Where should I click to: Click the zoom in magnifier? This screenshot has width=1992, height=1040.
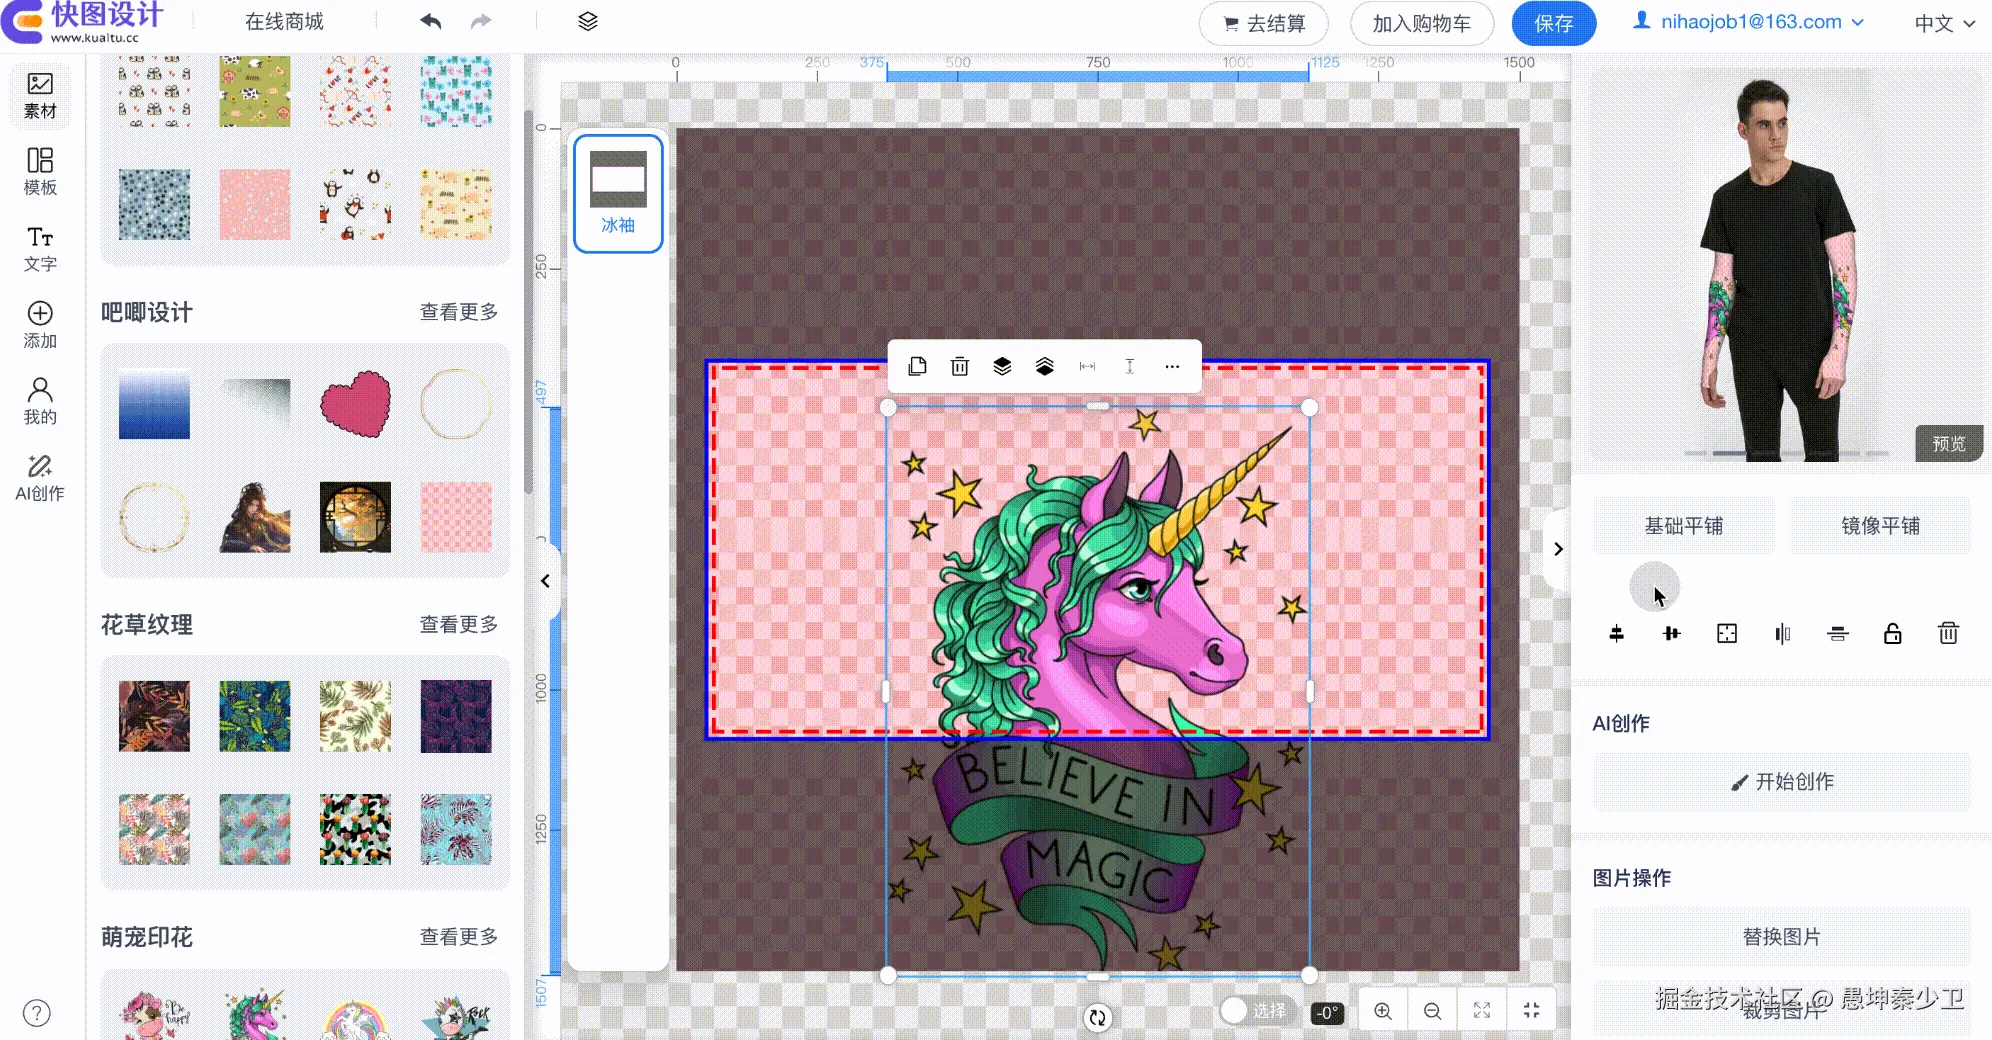click(1382, 1011)
